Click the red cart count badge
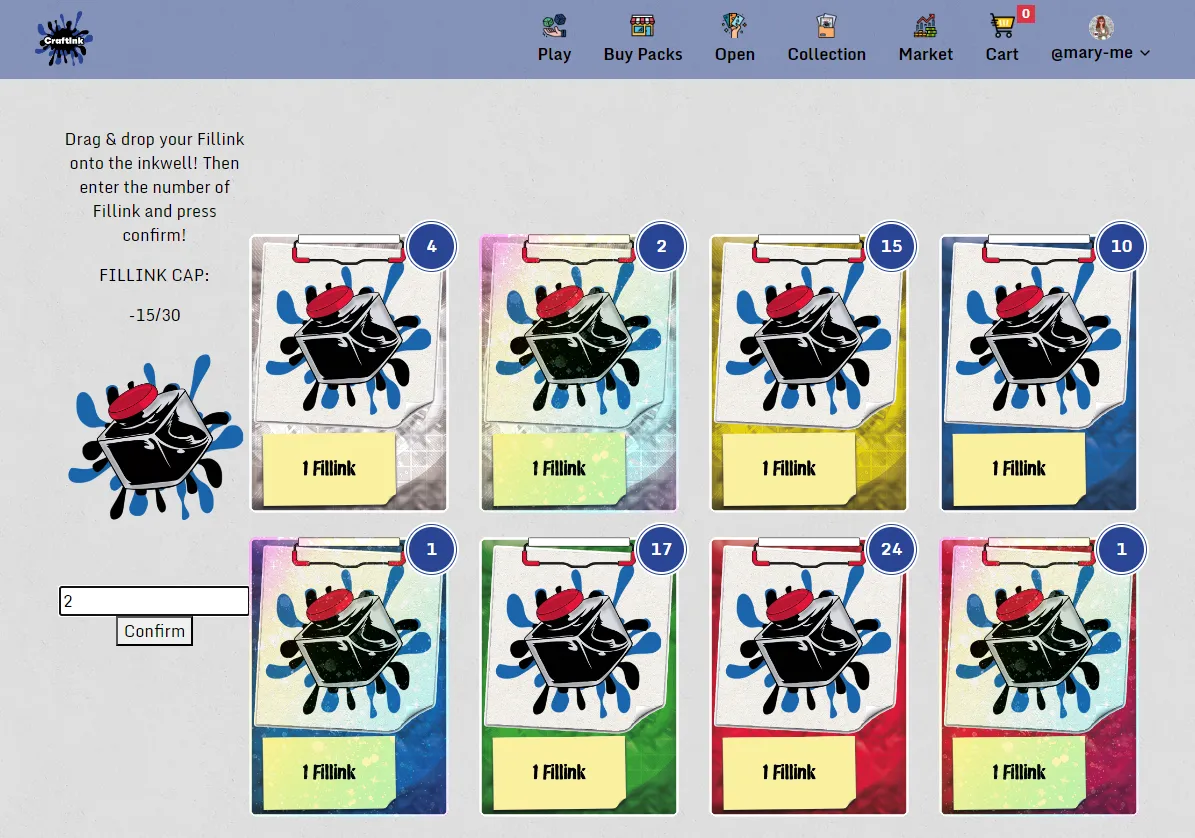The height and width of the screenshot is (838, 1195). click(x=1026, y=14)
